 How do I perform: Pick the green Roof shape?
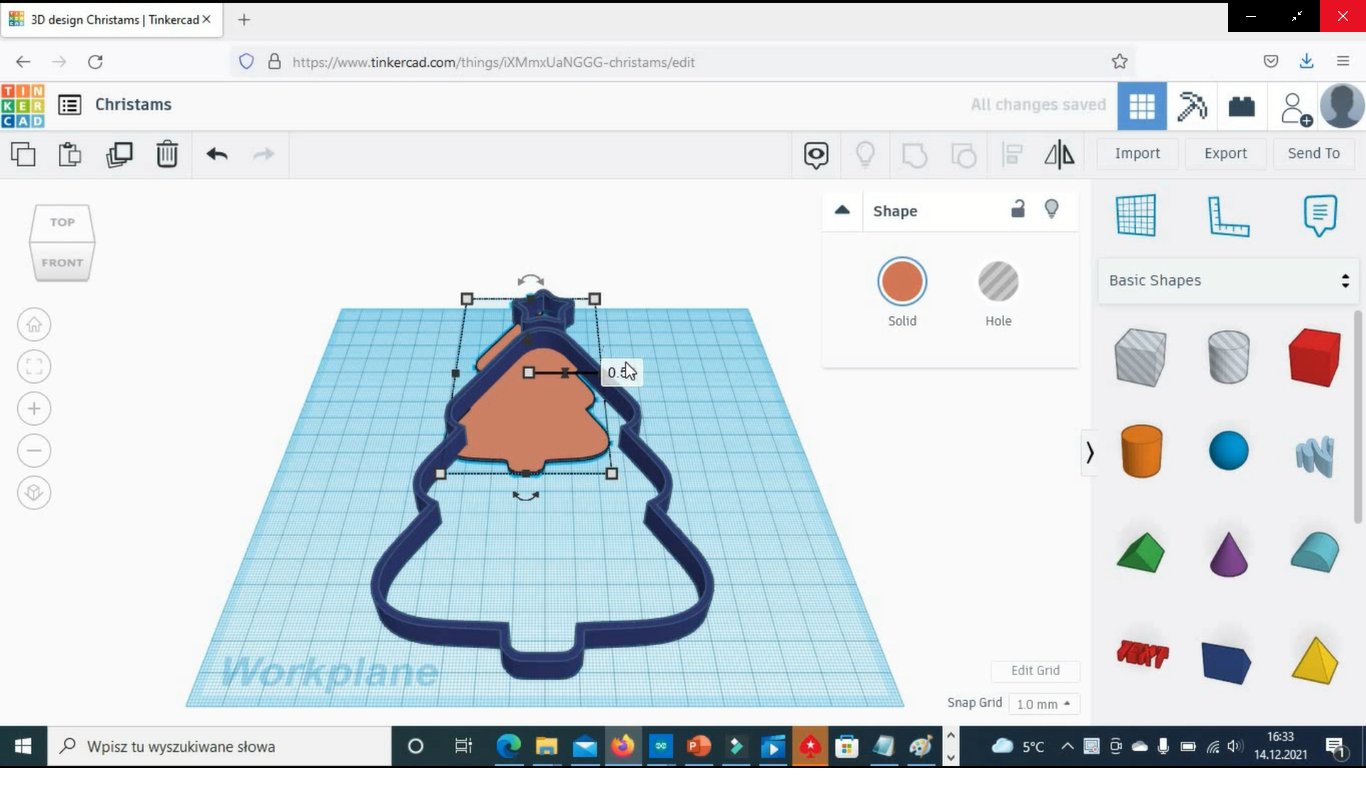1141,553
